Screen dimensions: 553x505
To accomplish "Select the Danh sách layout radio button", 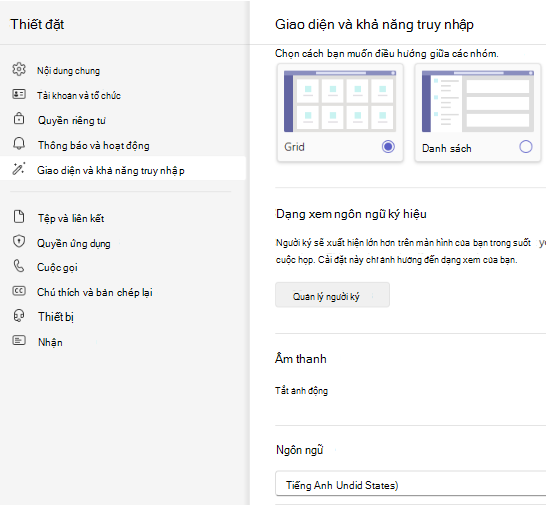I will (525, 146).
